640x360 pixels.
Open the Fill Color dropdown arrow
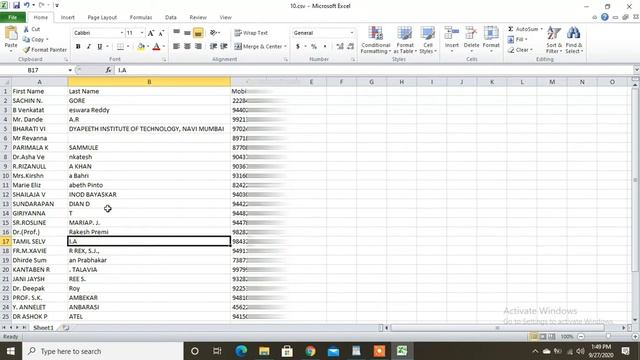(x=148, y=47)
